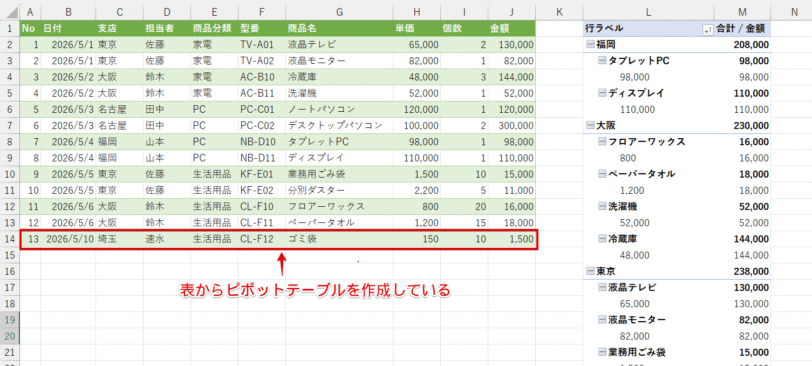The height and width of the screenshot is (366, 812).
Task: Select column A header
Action: click(x=30, y=12)
